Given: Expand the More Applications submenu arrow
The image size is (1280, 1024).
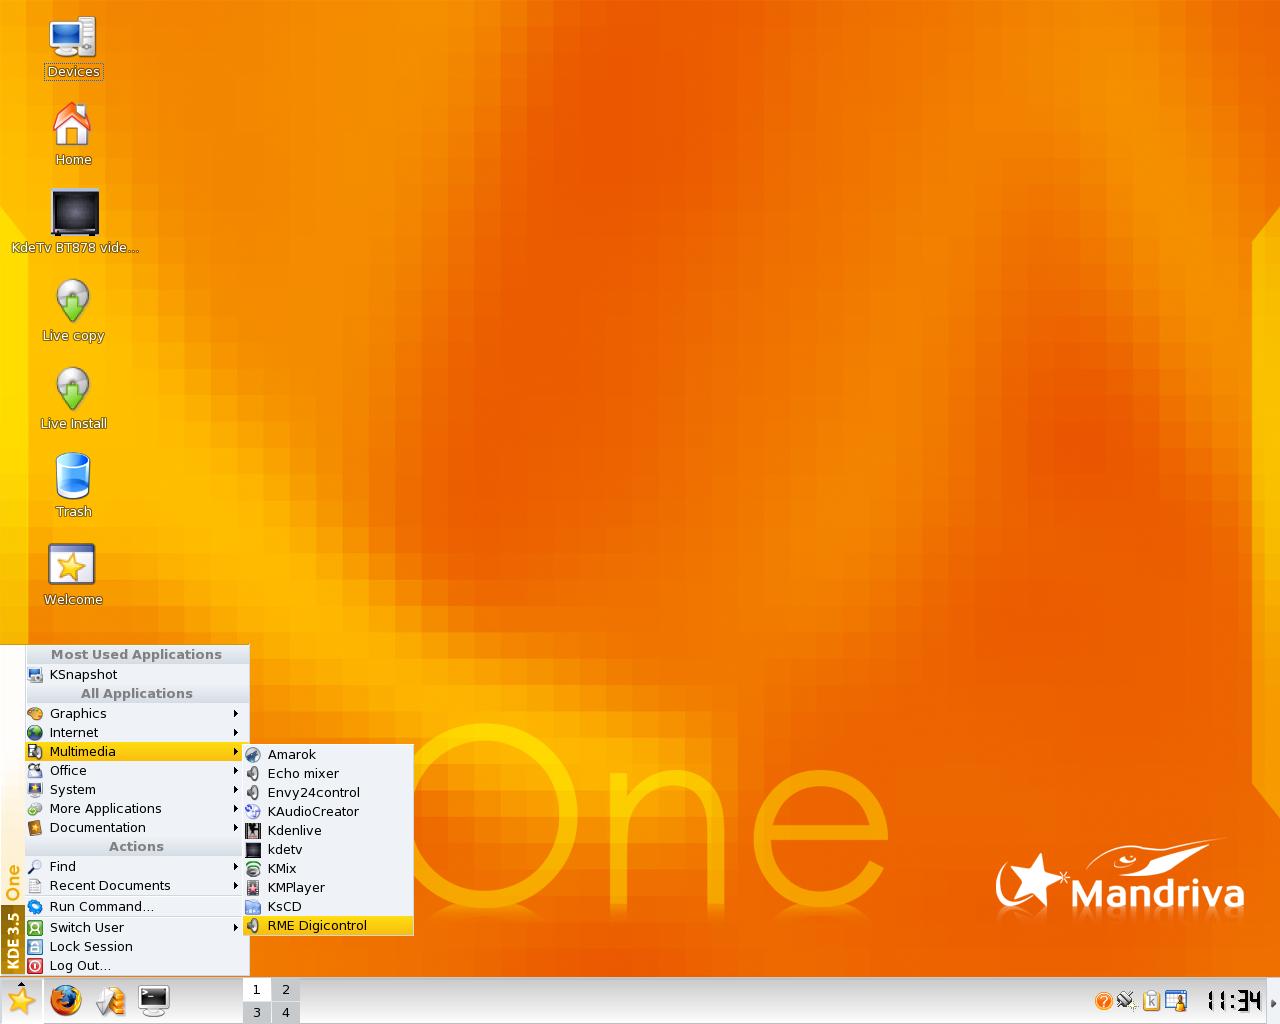Looking at the screenshot, I should click(x=236, y=809).
